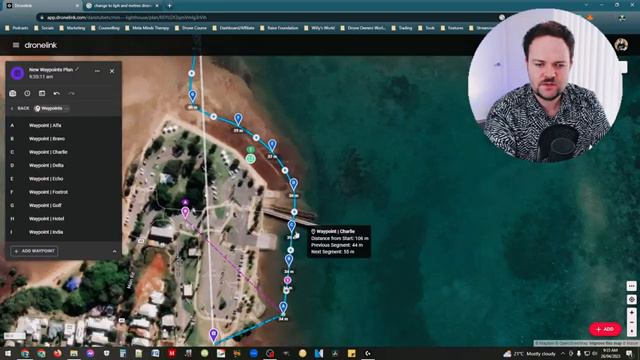Click the camera icon in plan toolbar

point(13,93)
